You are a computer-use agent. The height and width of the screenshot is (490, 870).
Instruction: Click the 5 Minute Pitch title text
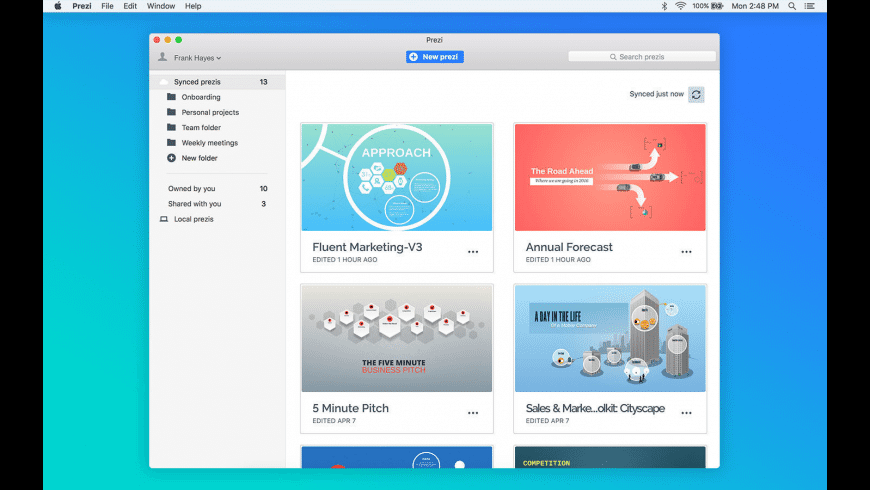(351, 408)
